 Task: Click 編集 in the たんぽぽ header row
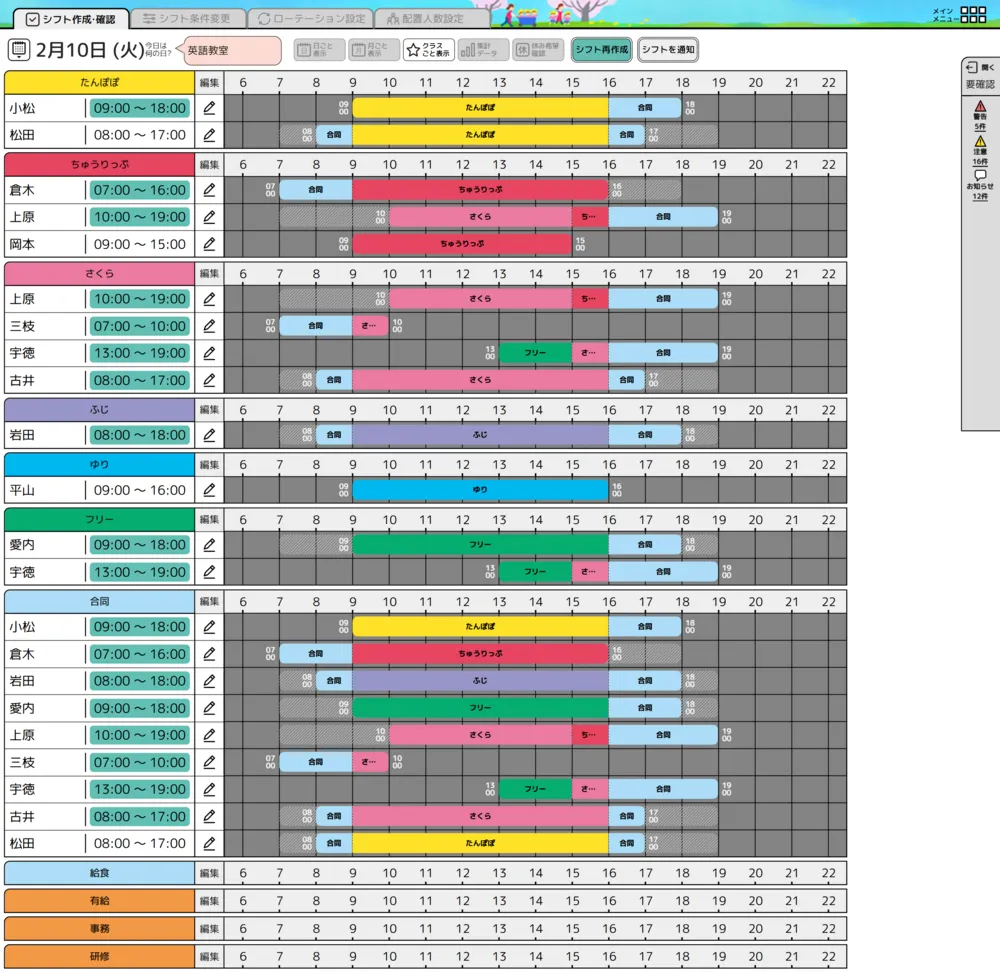(209, 82)
